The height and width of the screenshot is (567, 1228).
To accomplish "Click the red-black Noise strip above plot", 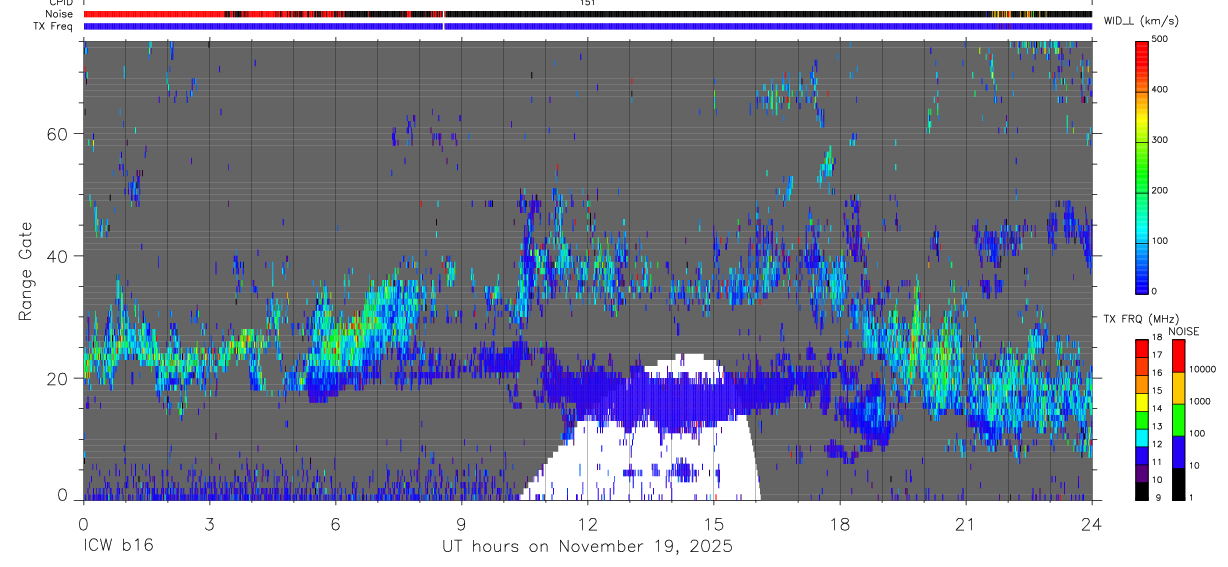I will [588, 14].
